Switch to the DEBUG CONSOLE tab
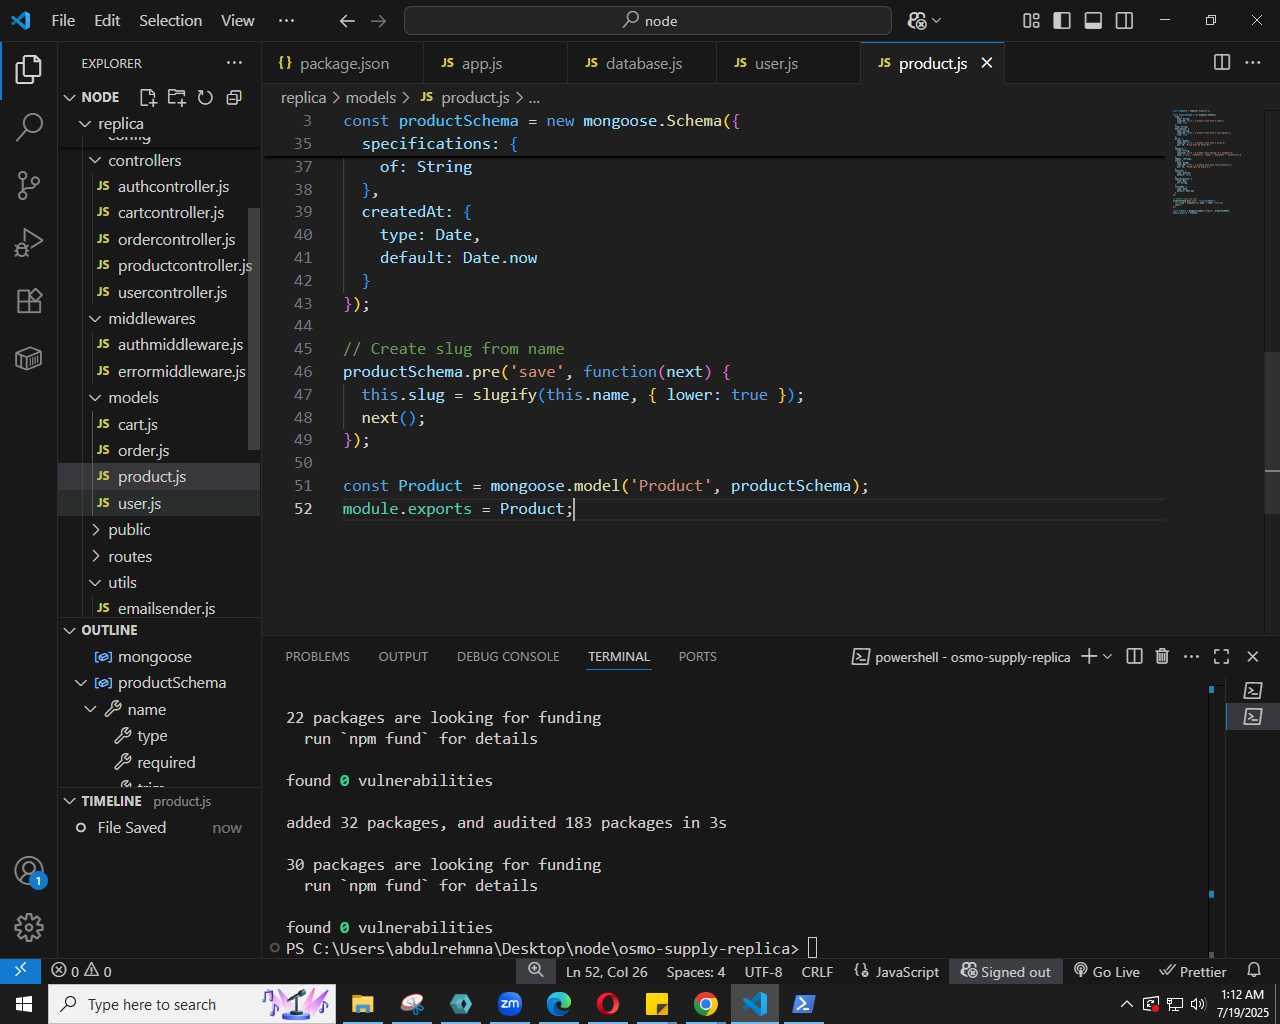This screenshot has height=1024, width=1280. point(508,656)
